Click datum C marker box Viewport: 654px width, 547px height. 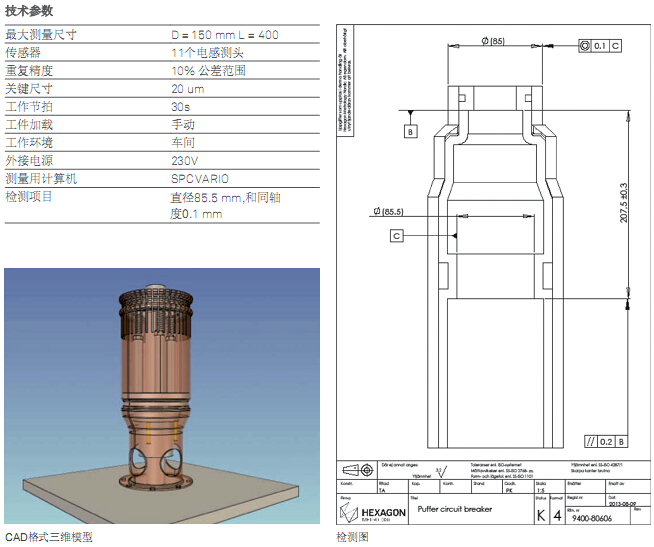click(397, 235)
